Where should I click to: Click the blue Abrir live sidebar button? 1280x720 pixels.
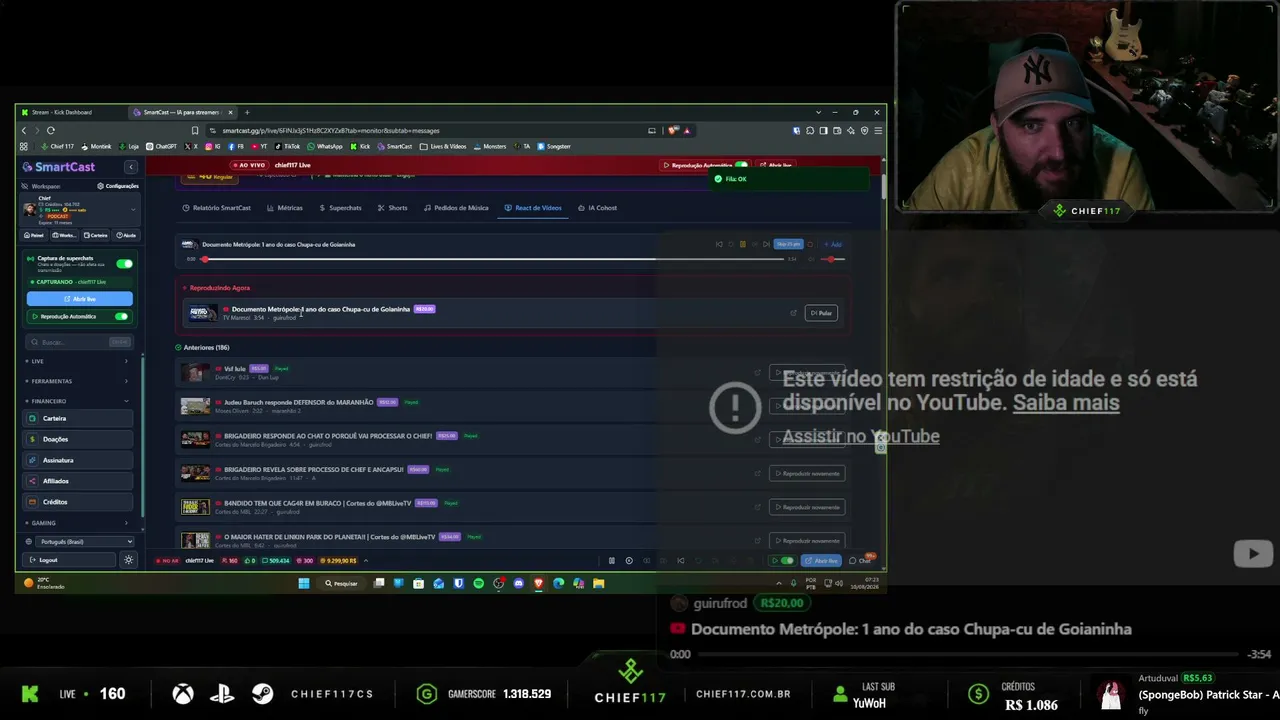(x=79, y=299)
